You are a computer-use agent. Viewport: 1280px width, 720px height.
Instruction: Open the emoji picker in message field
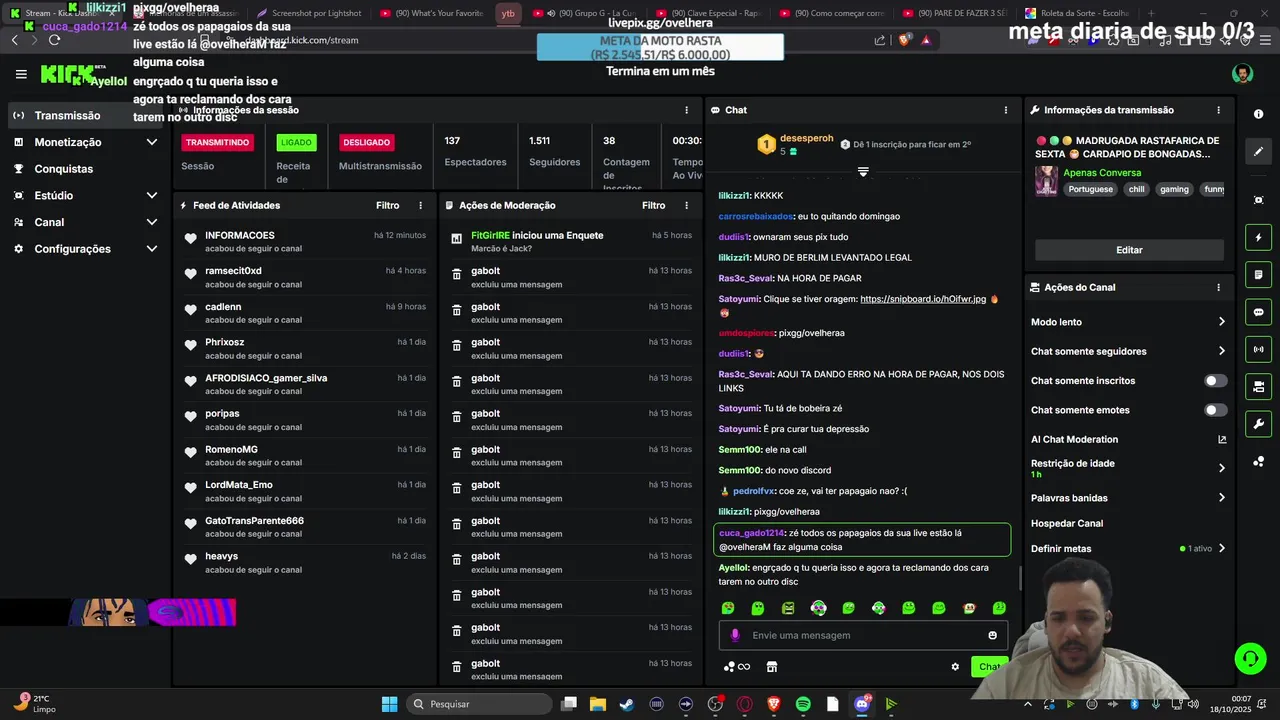coord(992,635)
